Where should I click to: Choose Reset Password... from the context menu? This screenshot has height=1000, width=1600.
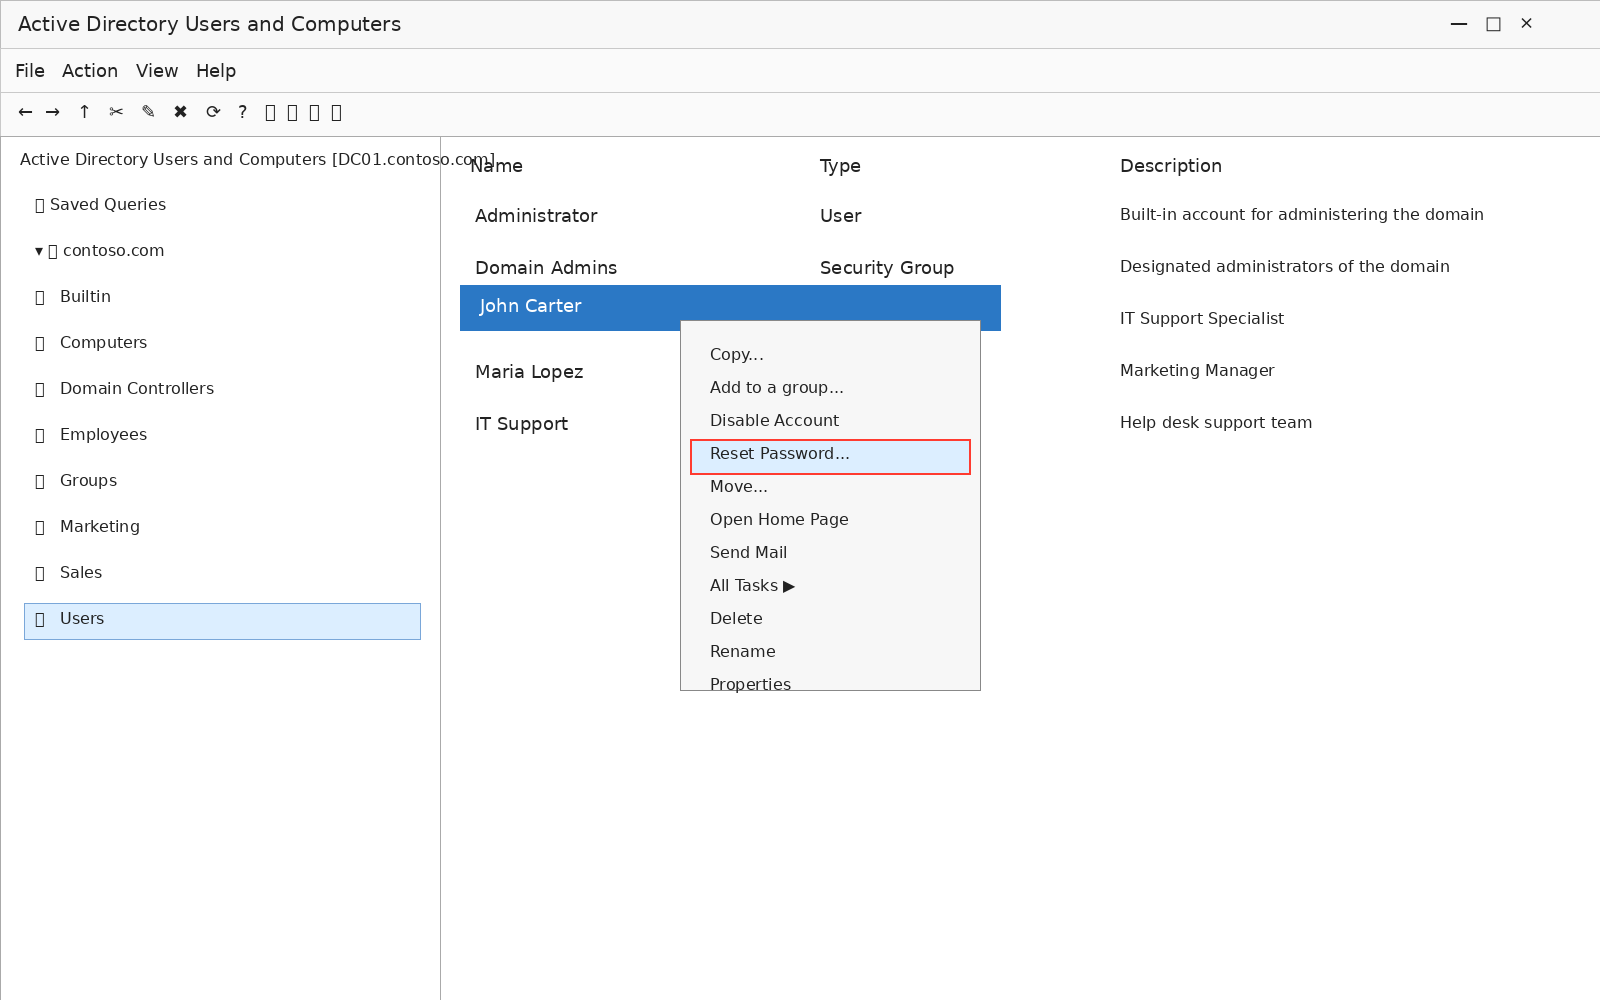[830, 457]
